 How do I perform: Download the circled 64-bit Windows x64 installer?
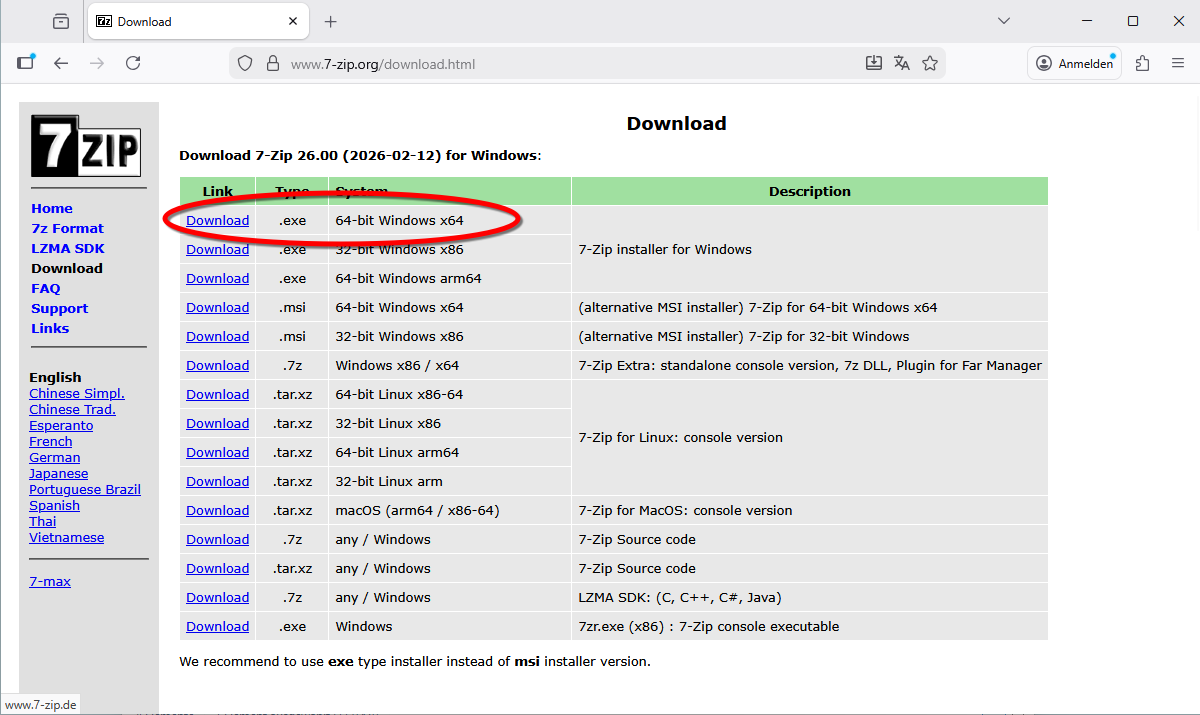coord(217,220)
